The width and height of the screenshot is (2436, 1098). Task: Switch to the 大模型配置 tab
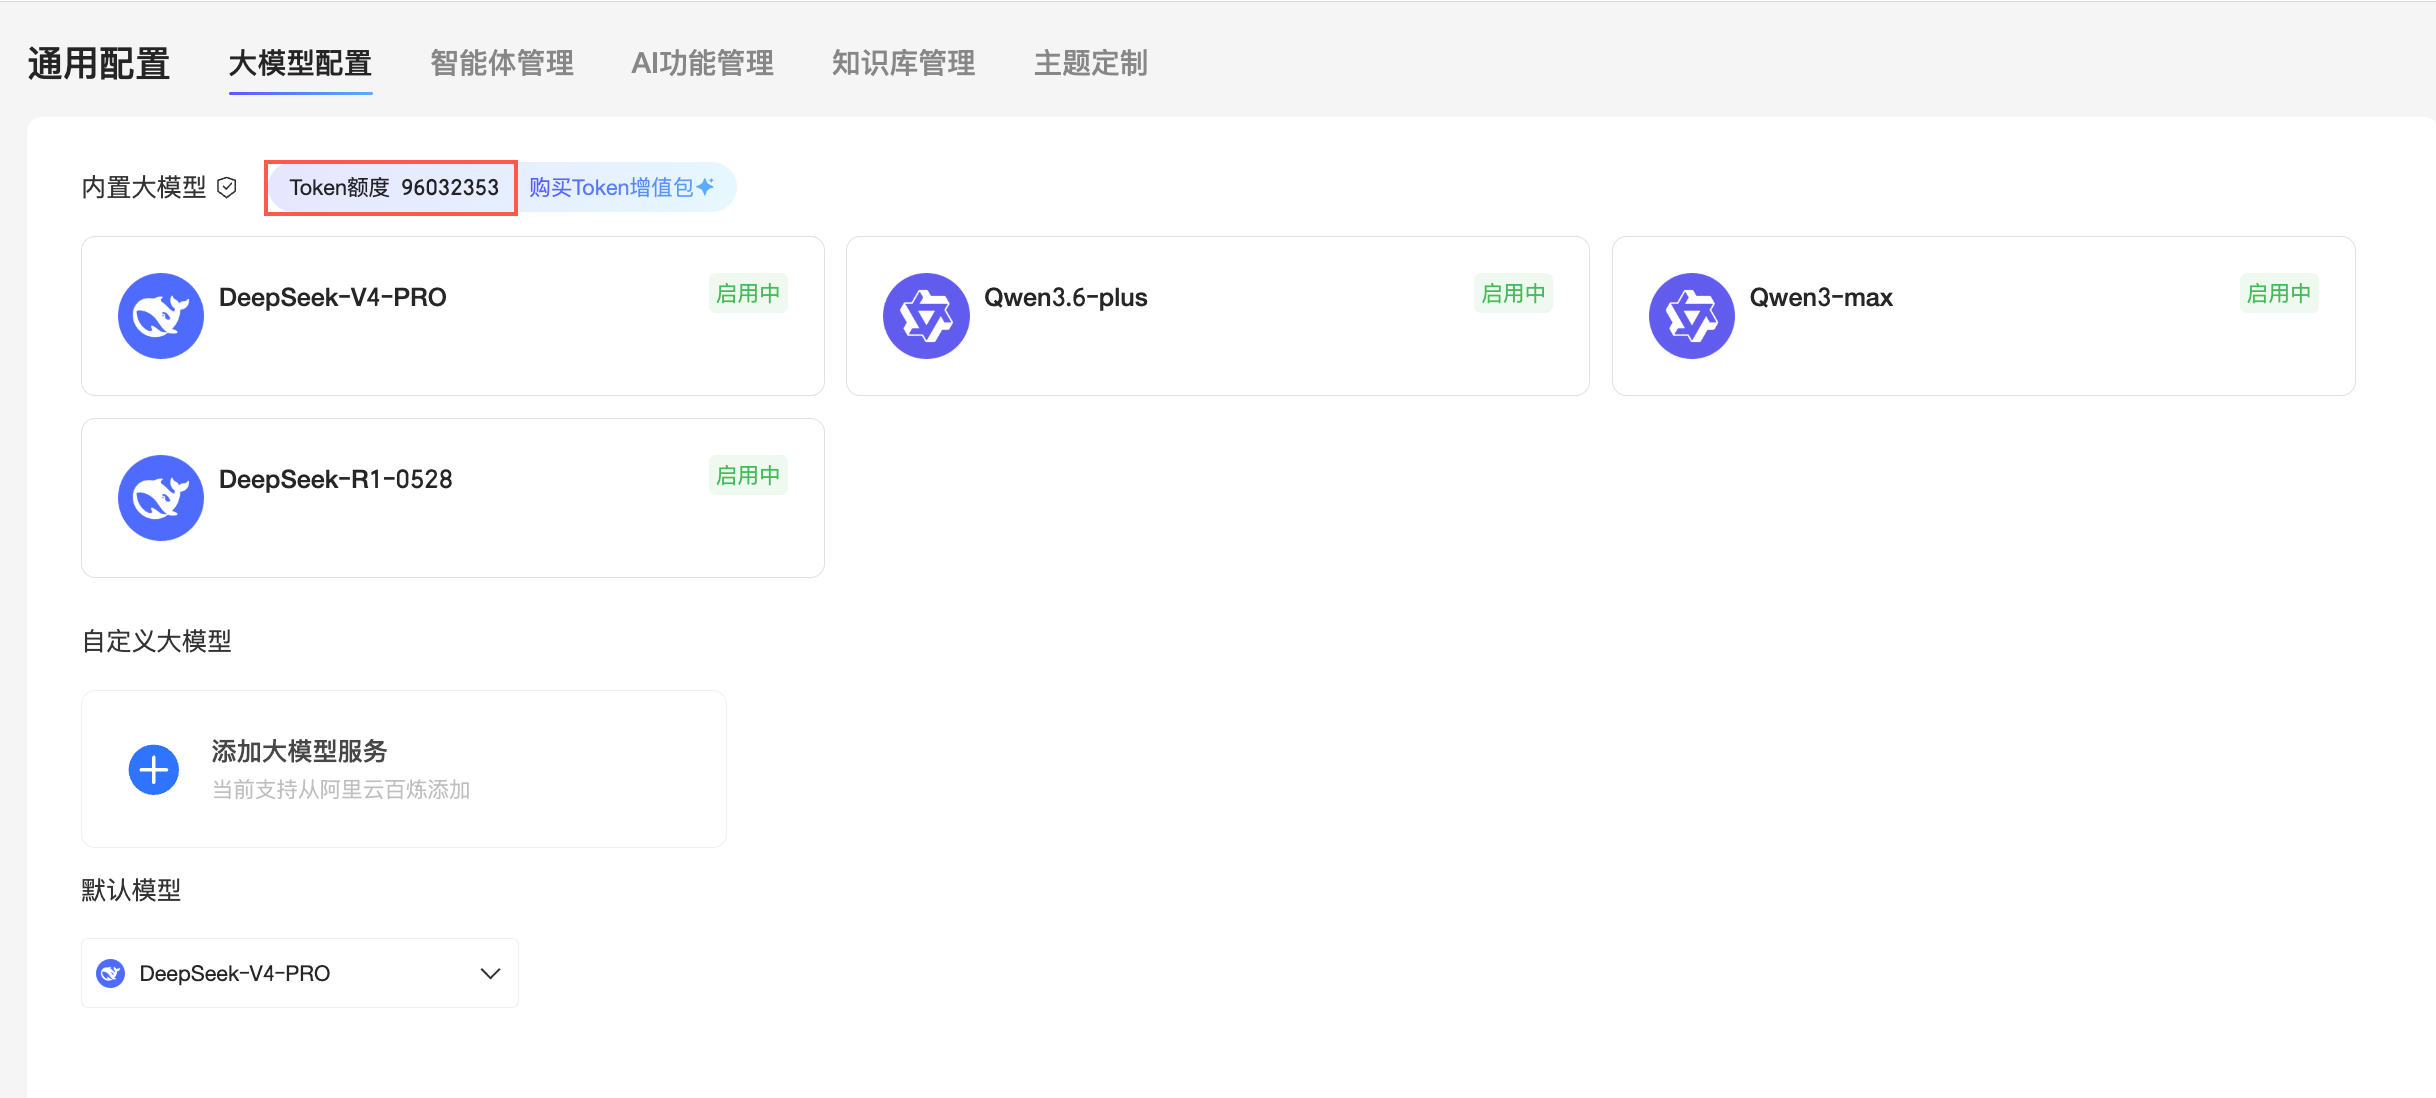tap(300, 64)
